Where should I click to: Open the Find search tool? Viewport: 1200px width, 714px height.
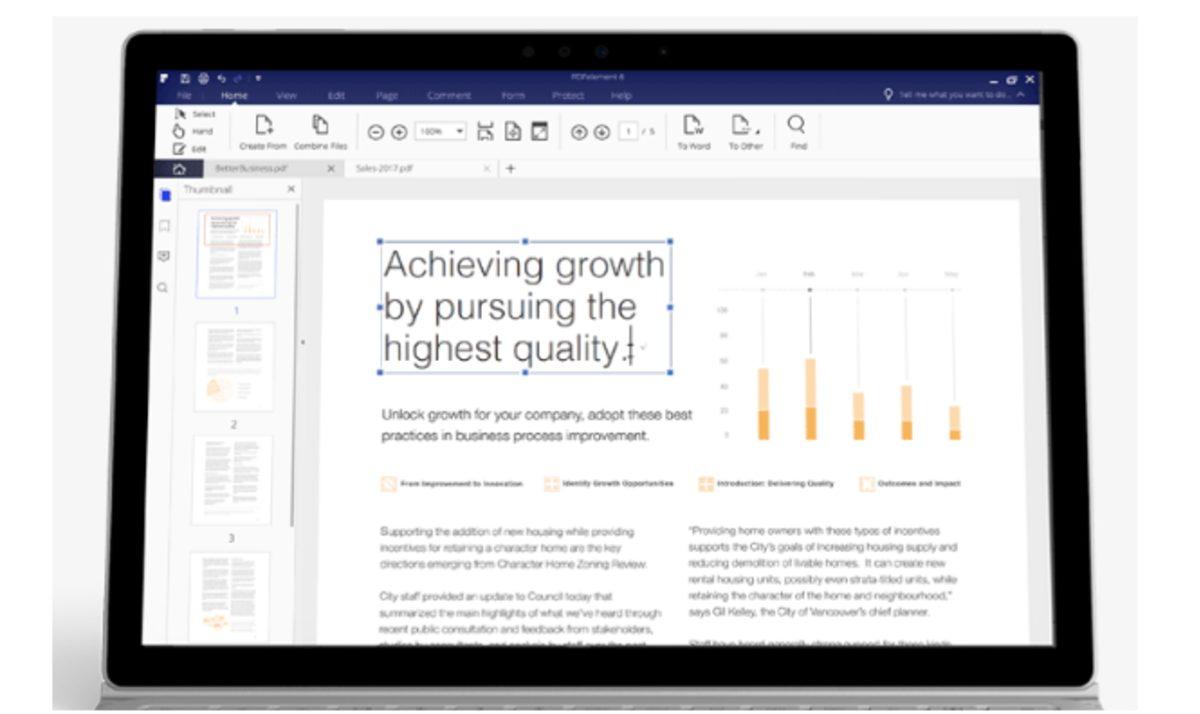[797, 126]
